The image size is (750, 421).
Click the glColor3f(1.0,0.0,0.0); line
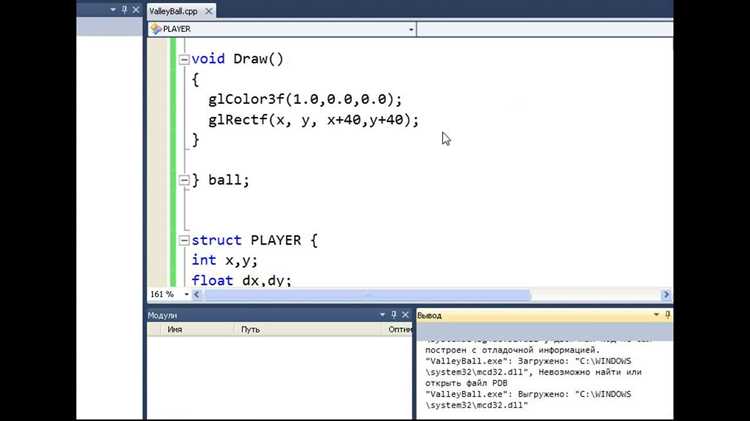(x=305, y=99)
